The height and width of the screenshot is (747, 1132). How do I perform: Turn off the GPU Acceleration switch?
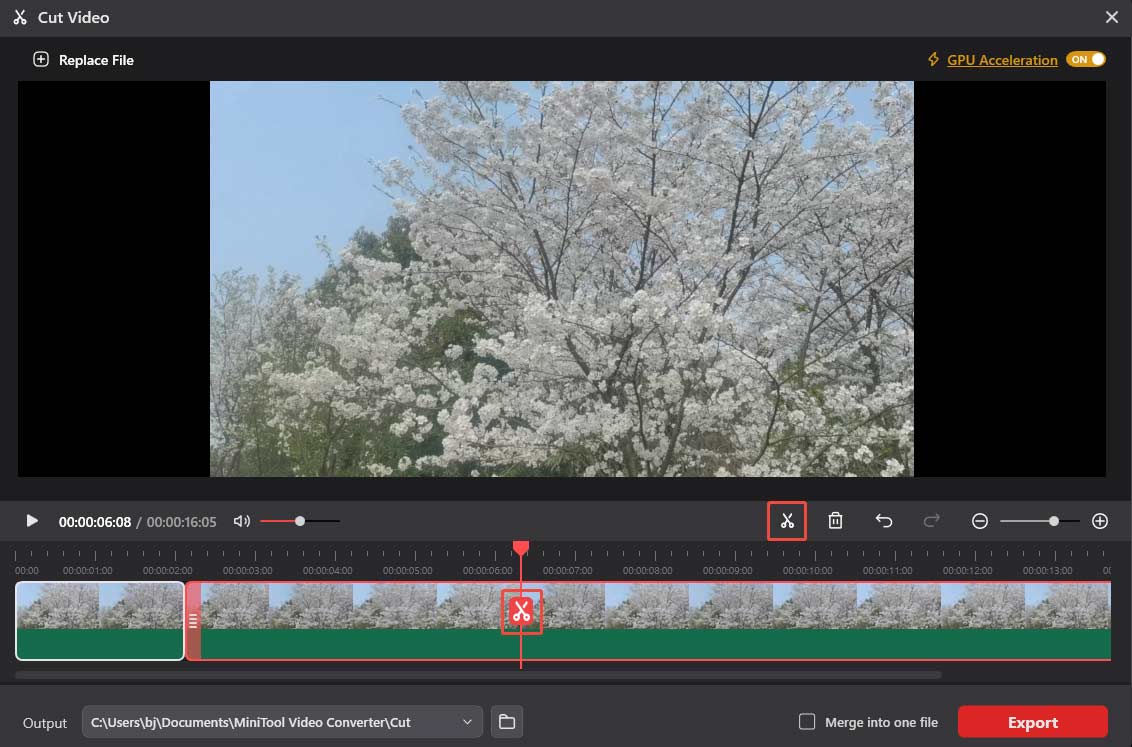[1086, 59]
